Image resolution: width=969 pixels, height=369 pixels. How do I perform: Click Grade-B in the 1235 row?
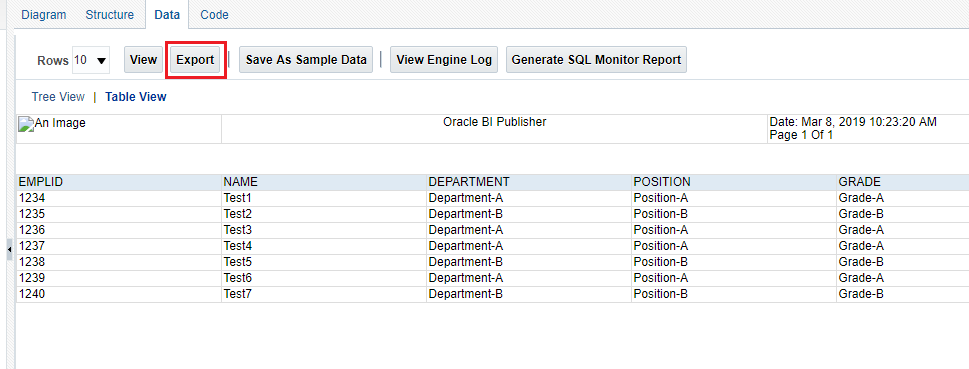click(903, 214)
